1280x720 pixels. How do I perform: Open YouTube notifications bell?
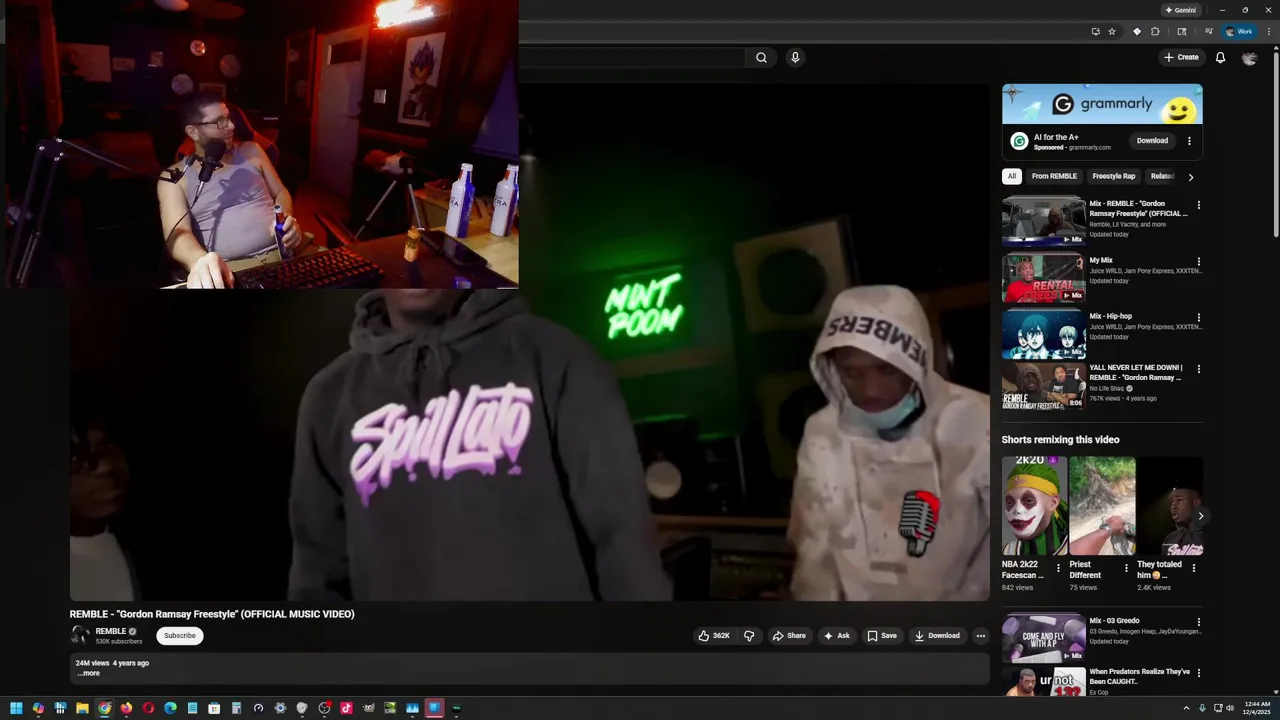tap(1220, 58)
